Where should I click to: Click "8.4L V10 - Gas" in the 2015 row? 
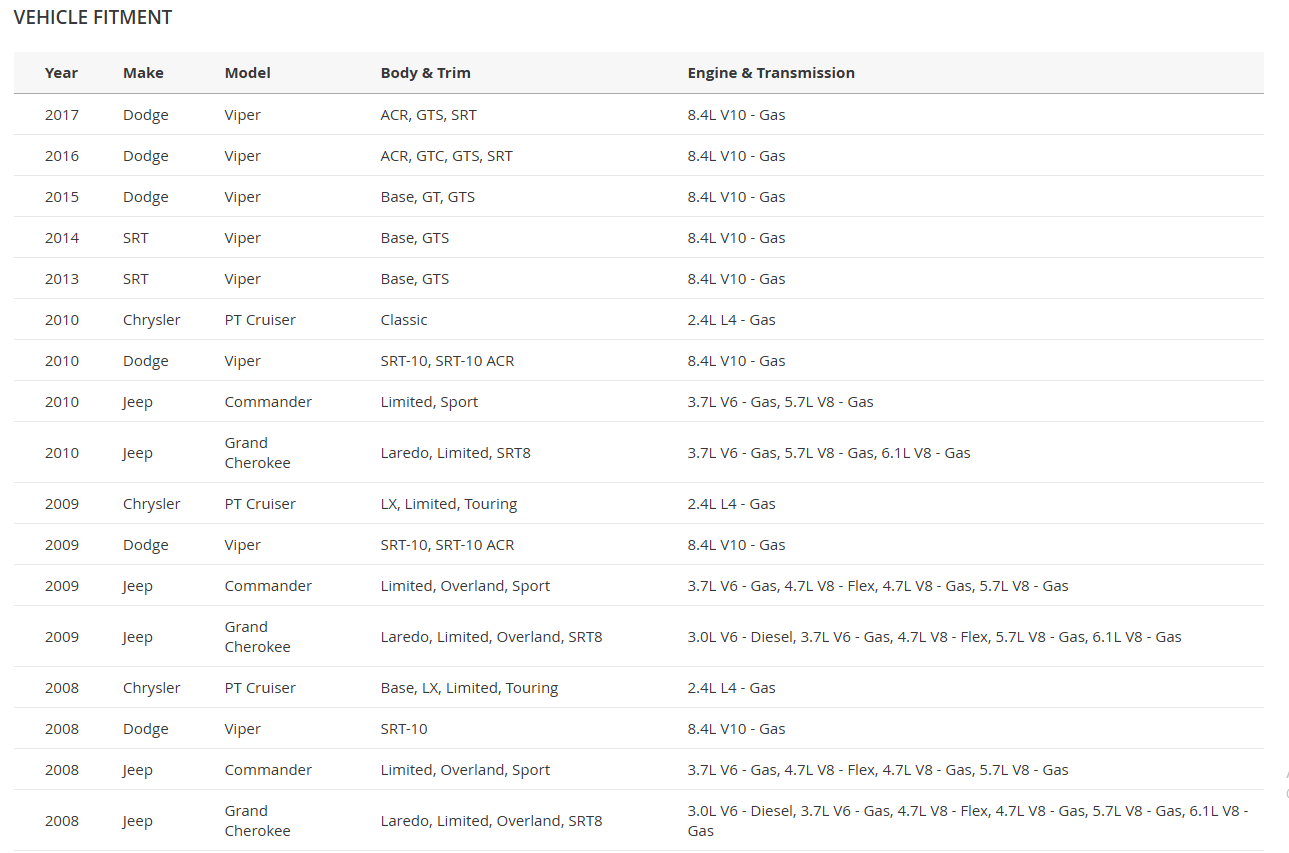(x=737, y=197)
